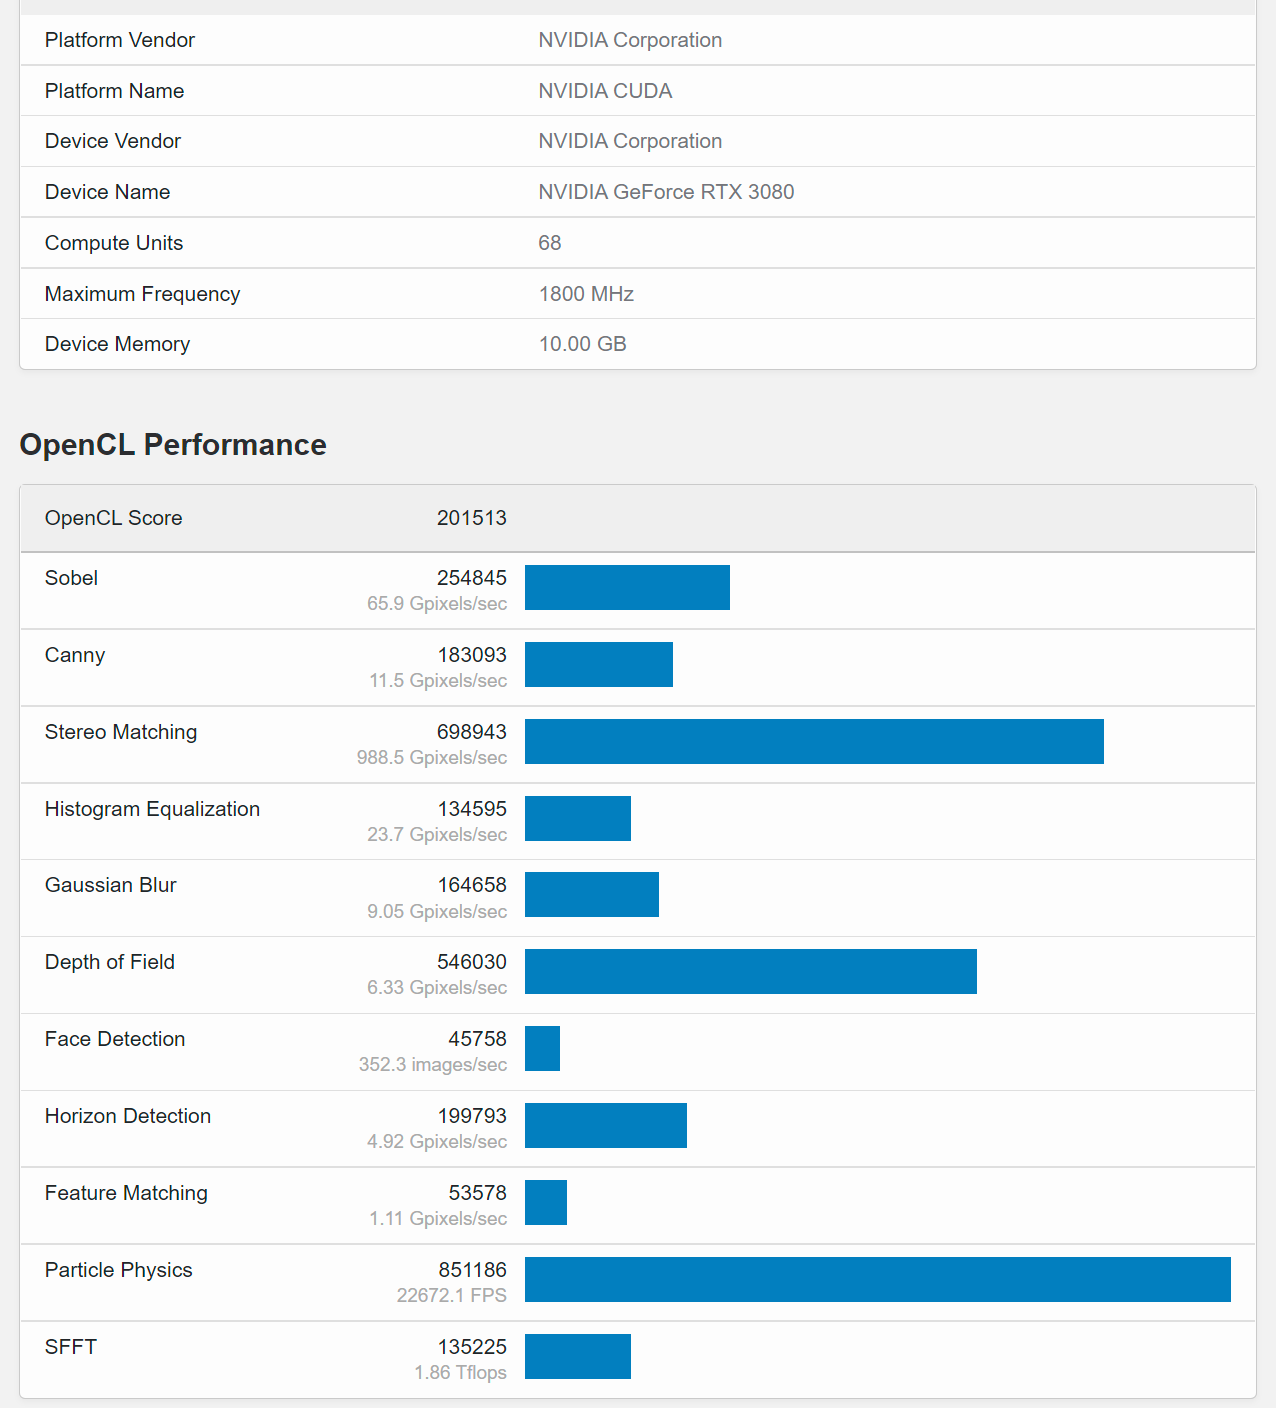Click the SFFT score bar

(x=578, y=1356)
